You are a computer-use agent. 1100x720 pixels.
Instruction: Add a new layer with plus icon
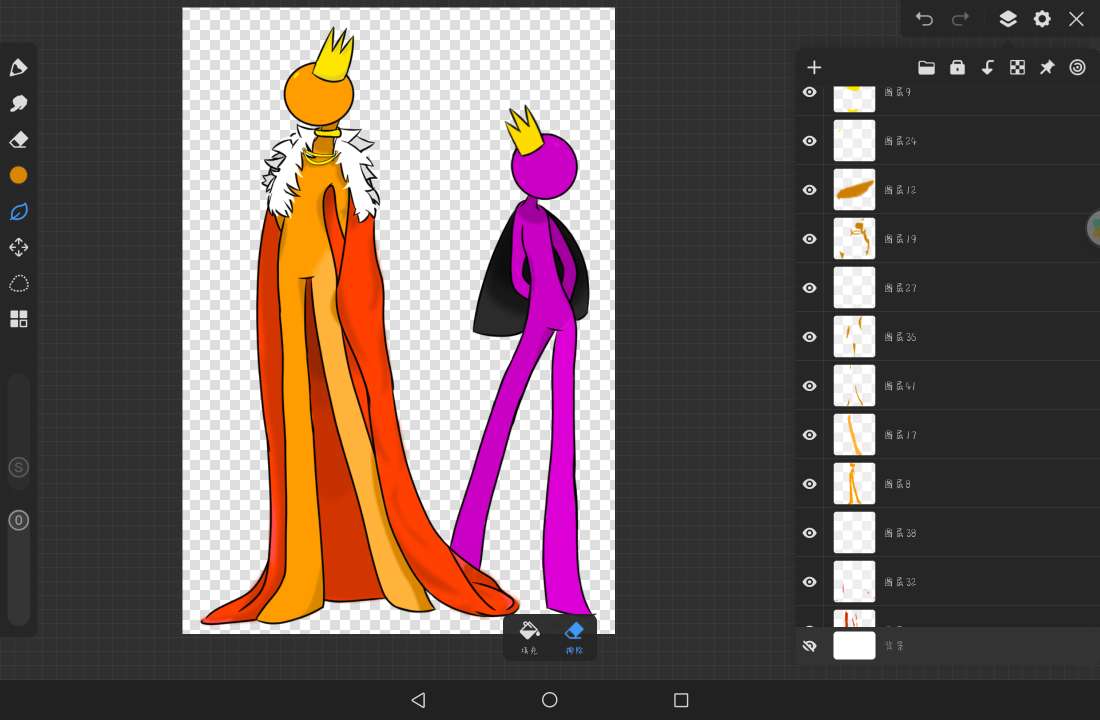(x=814, y=68)
